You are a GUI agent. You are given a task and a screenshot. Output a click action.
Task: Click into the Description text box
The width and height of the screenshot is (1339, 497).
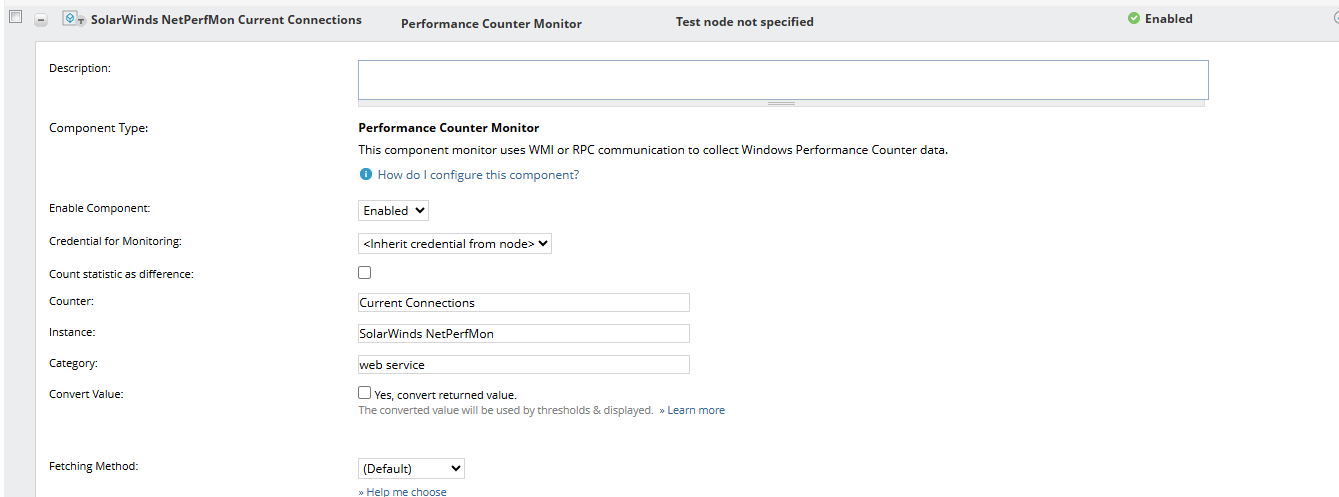[782, 79]
